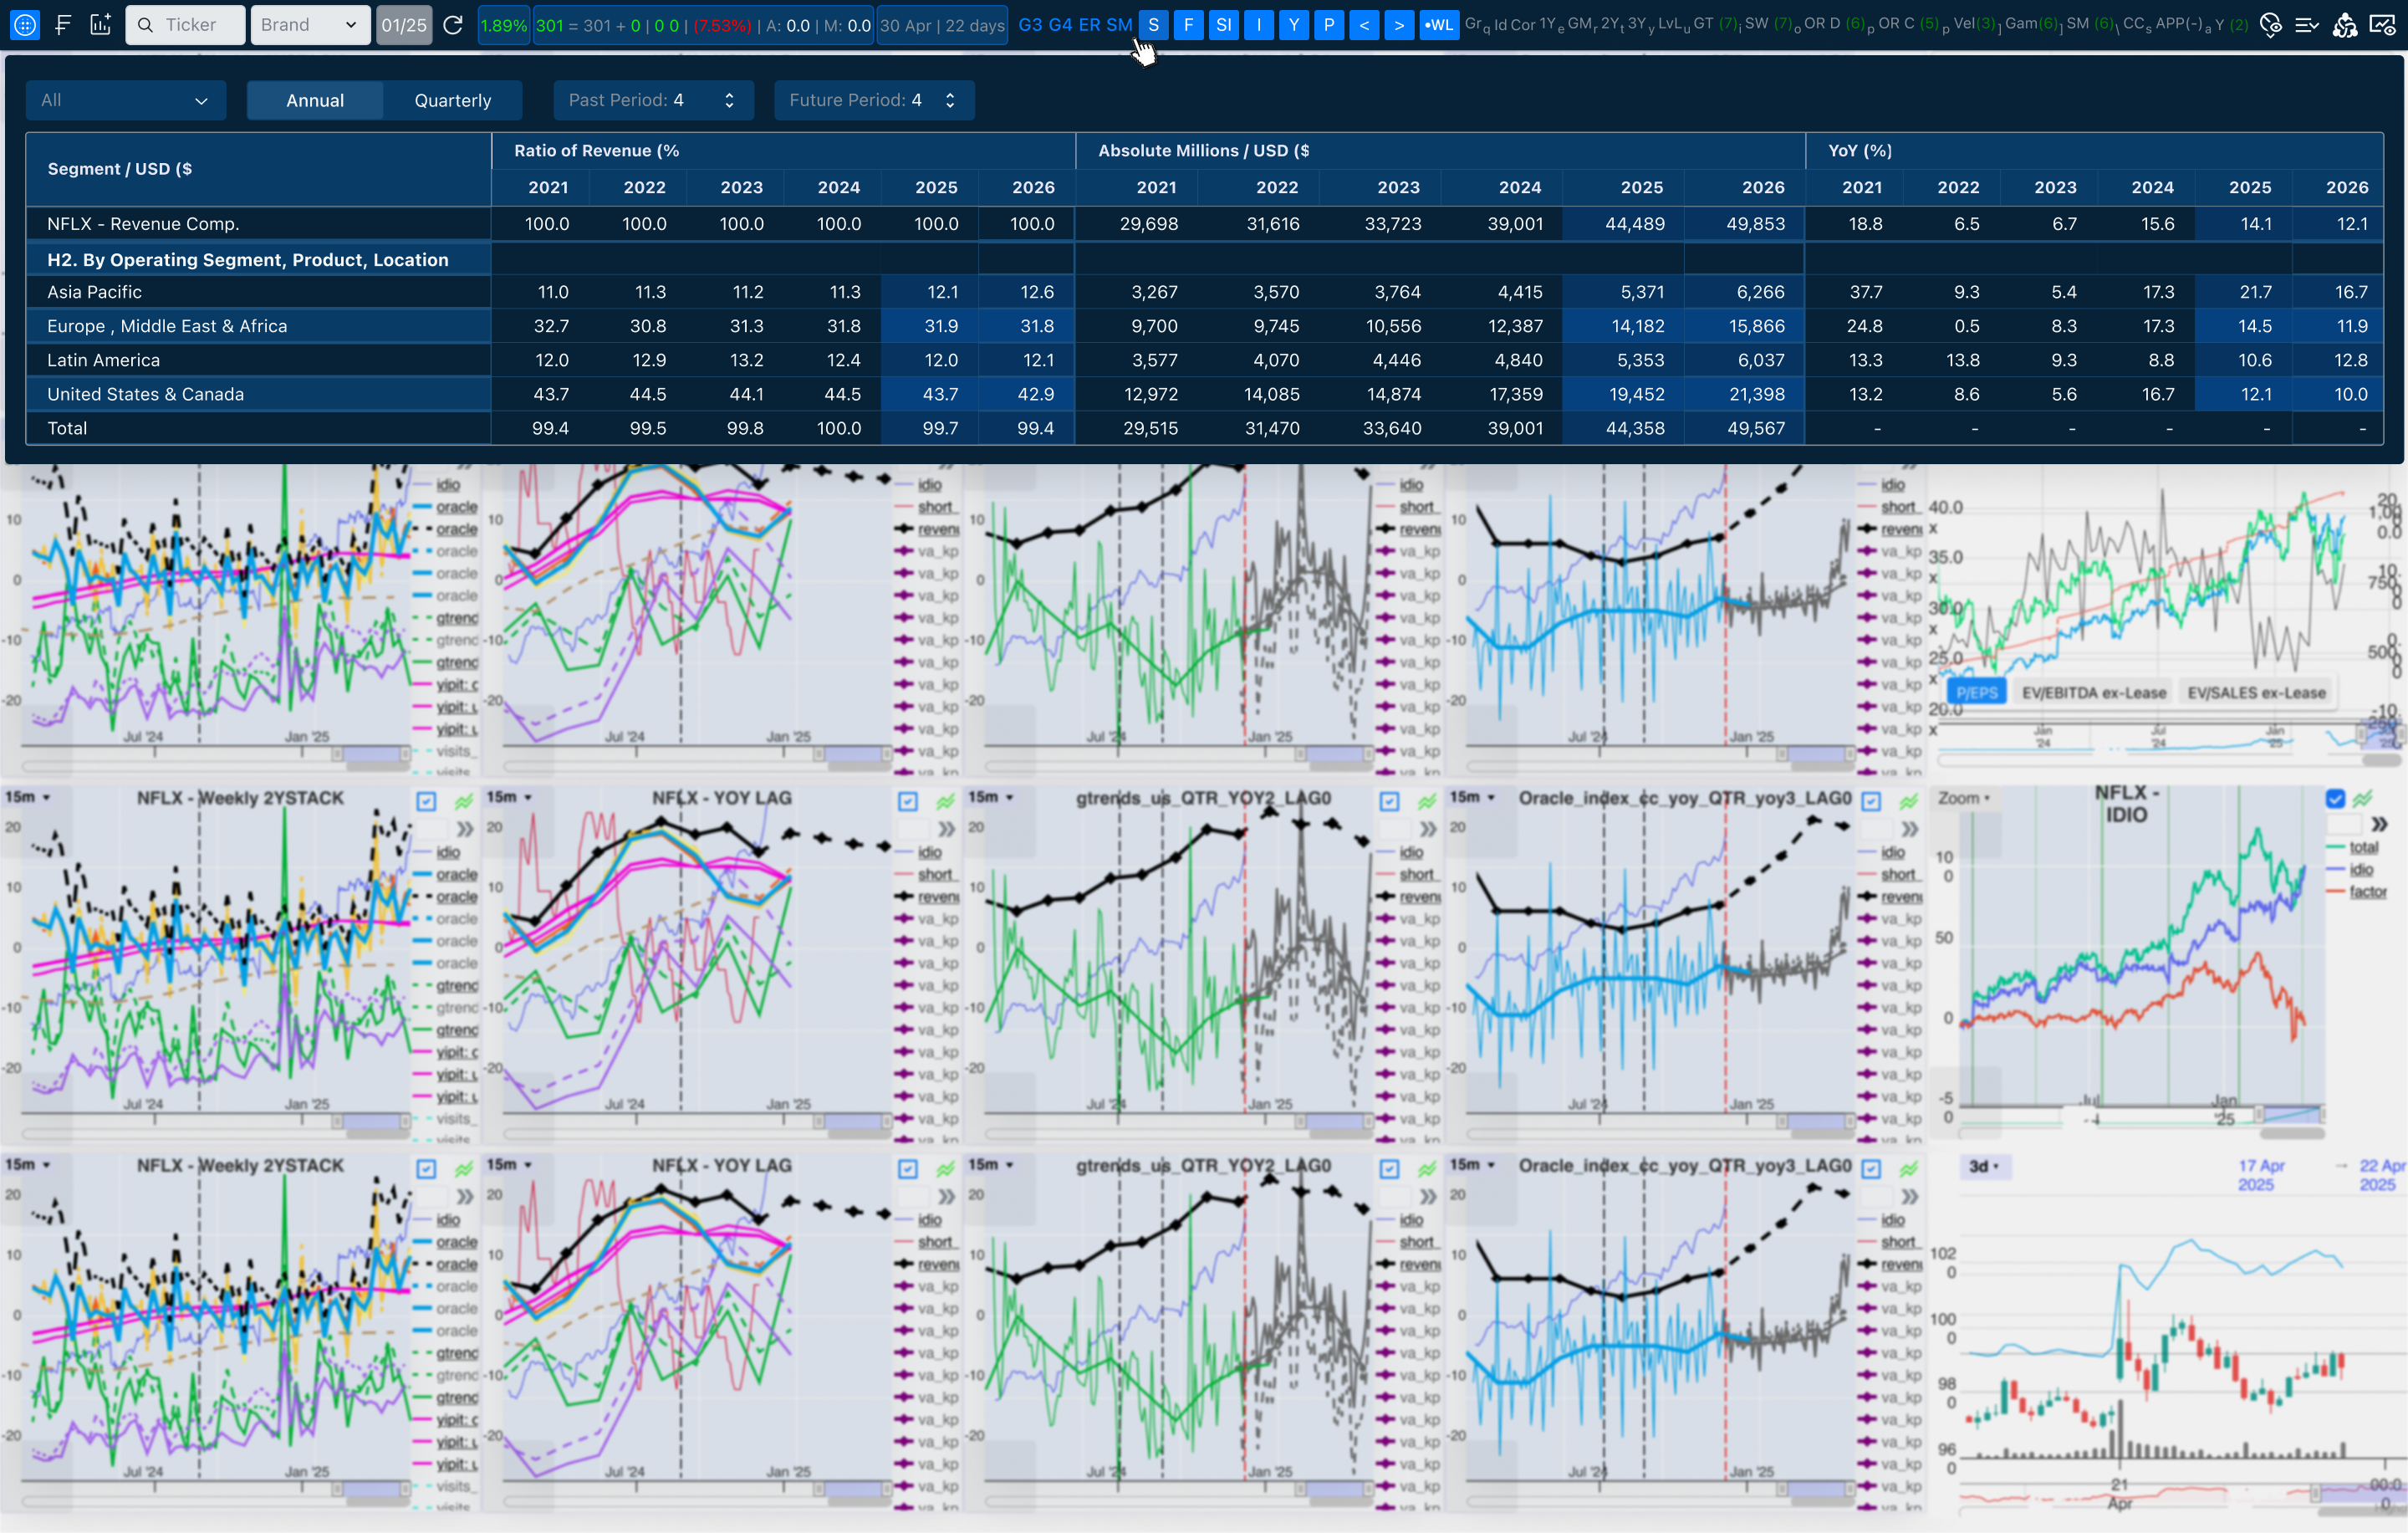This screenshot has height=1533, width=2408.
Task: Click the Ticker search field
Action: pos(186,25)
